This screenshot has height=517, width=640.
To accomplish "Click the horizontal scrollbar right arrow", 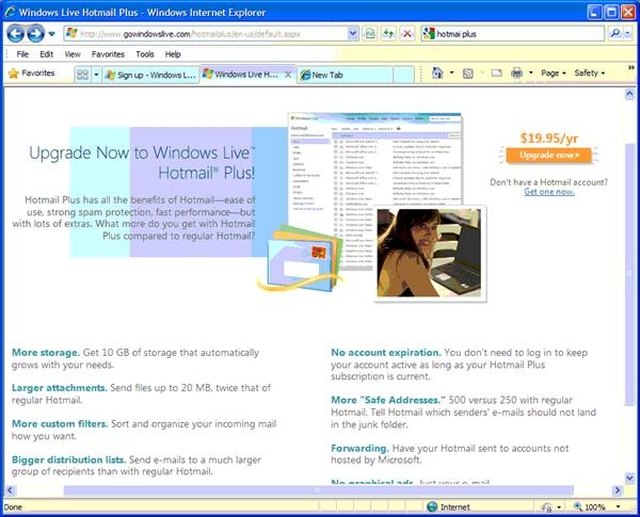I will click(617, 490).
